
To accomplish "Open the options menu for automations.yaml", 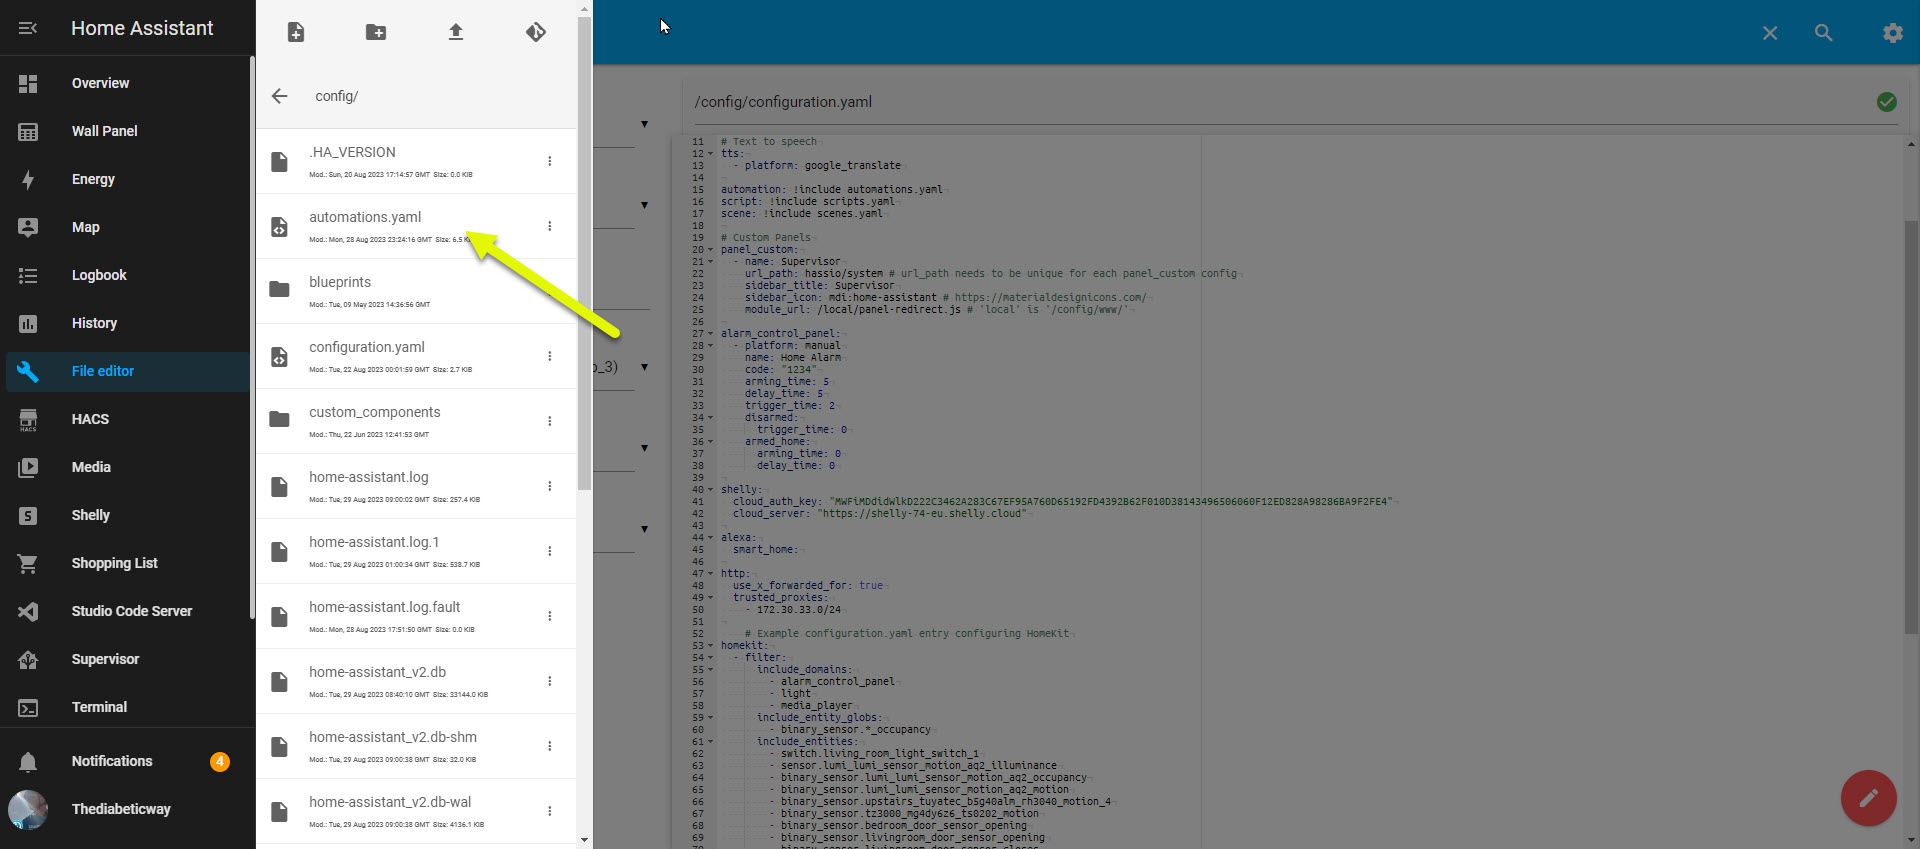I will [x=550, y=226].
